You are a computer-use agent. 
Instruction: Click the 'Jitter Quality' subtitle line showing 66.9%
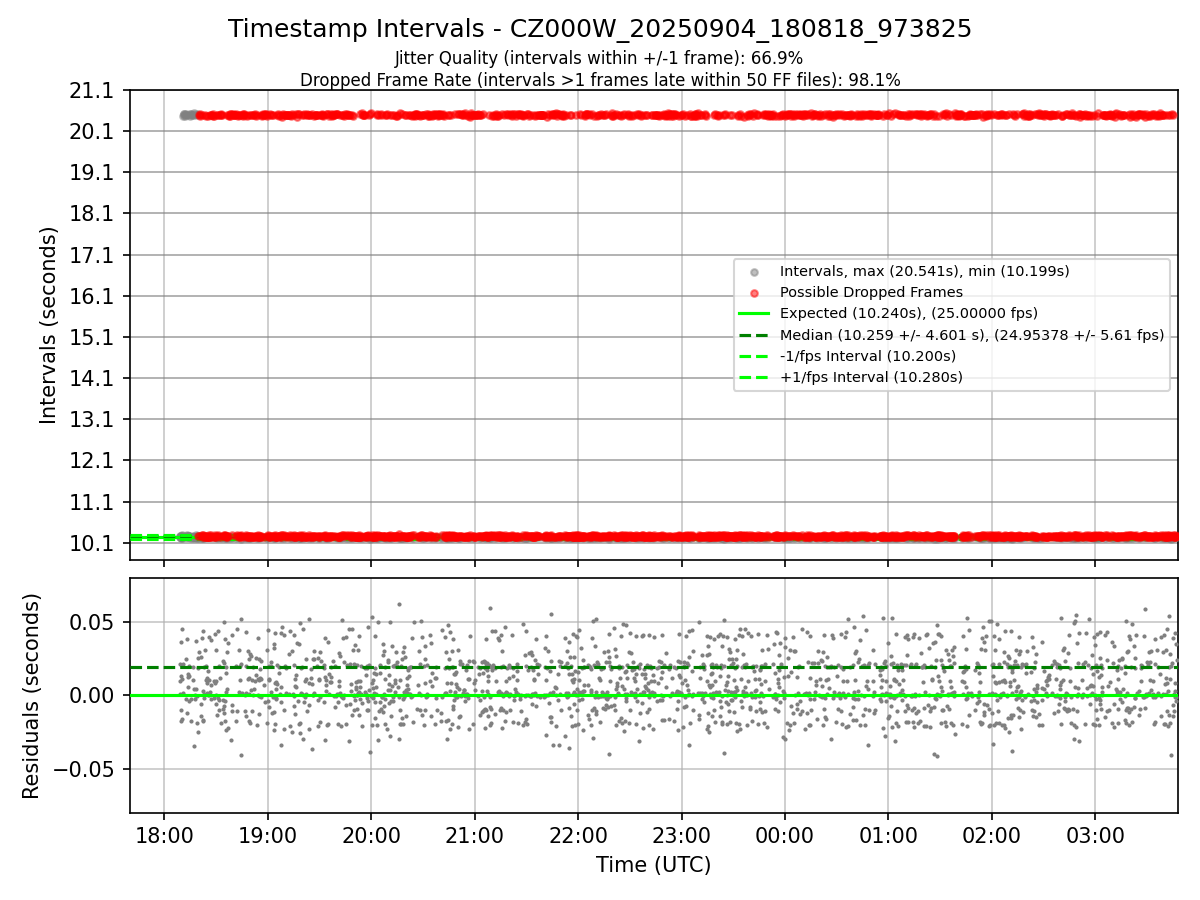click(x=599, y=58)
